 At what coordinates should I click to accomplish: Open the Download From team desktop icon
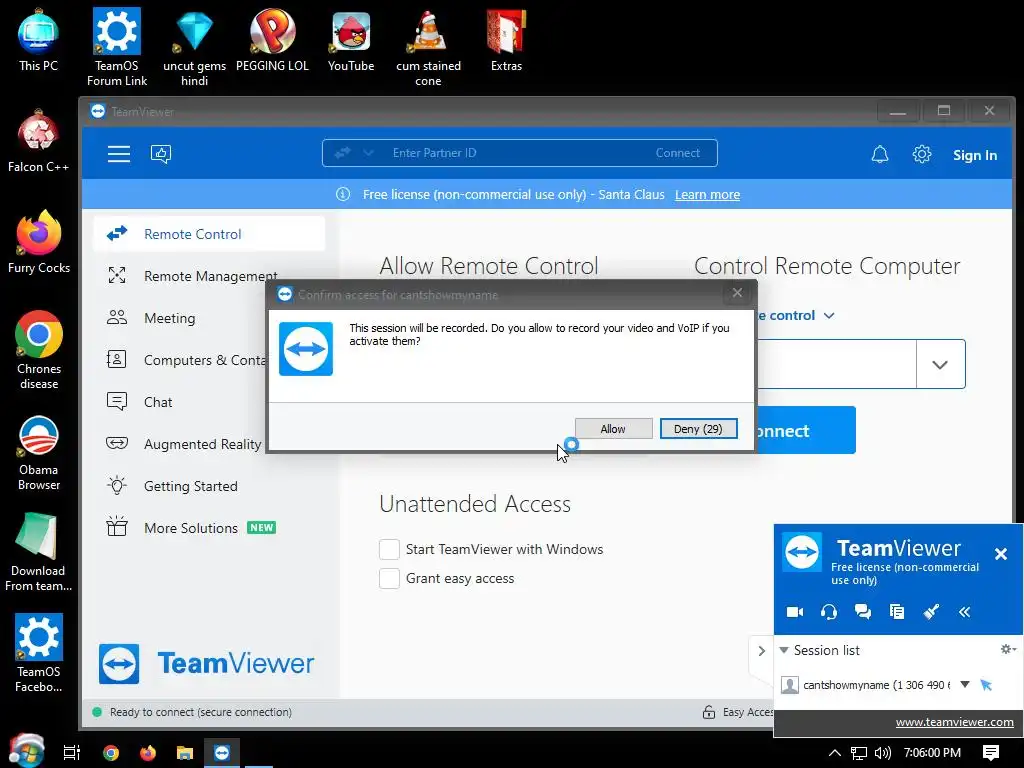(x=39, y=552)
